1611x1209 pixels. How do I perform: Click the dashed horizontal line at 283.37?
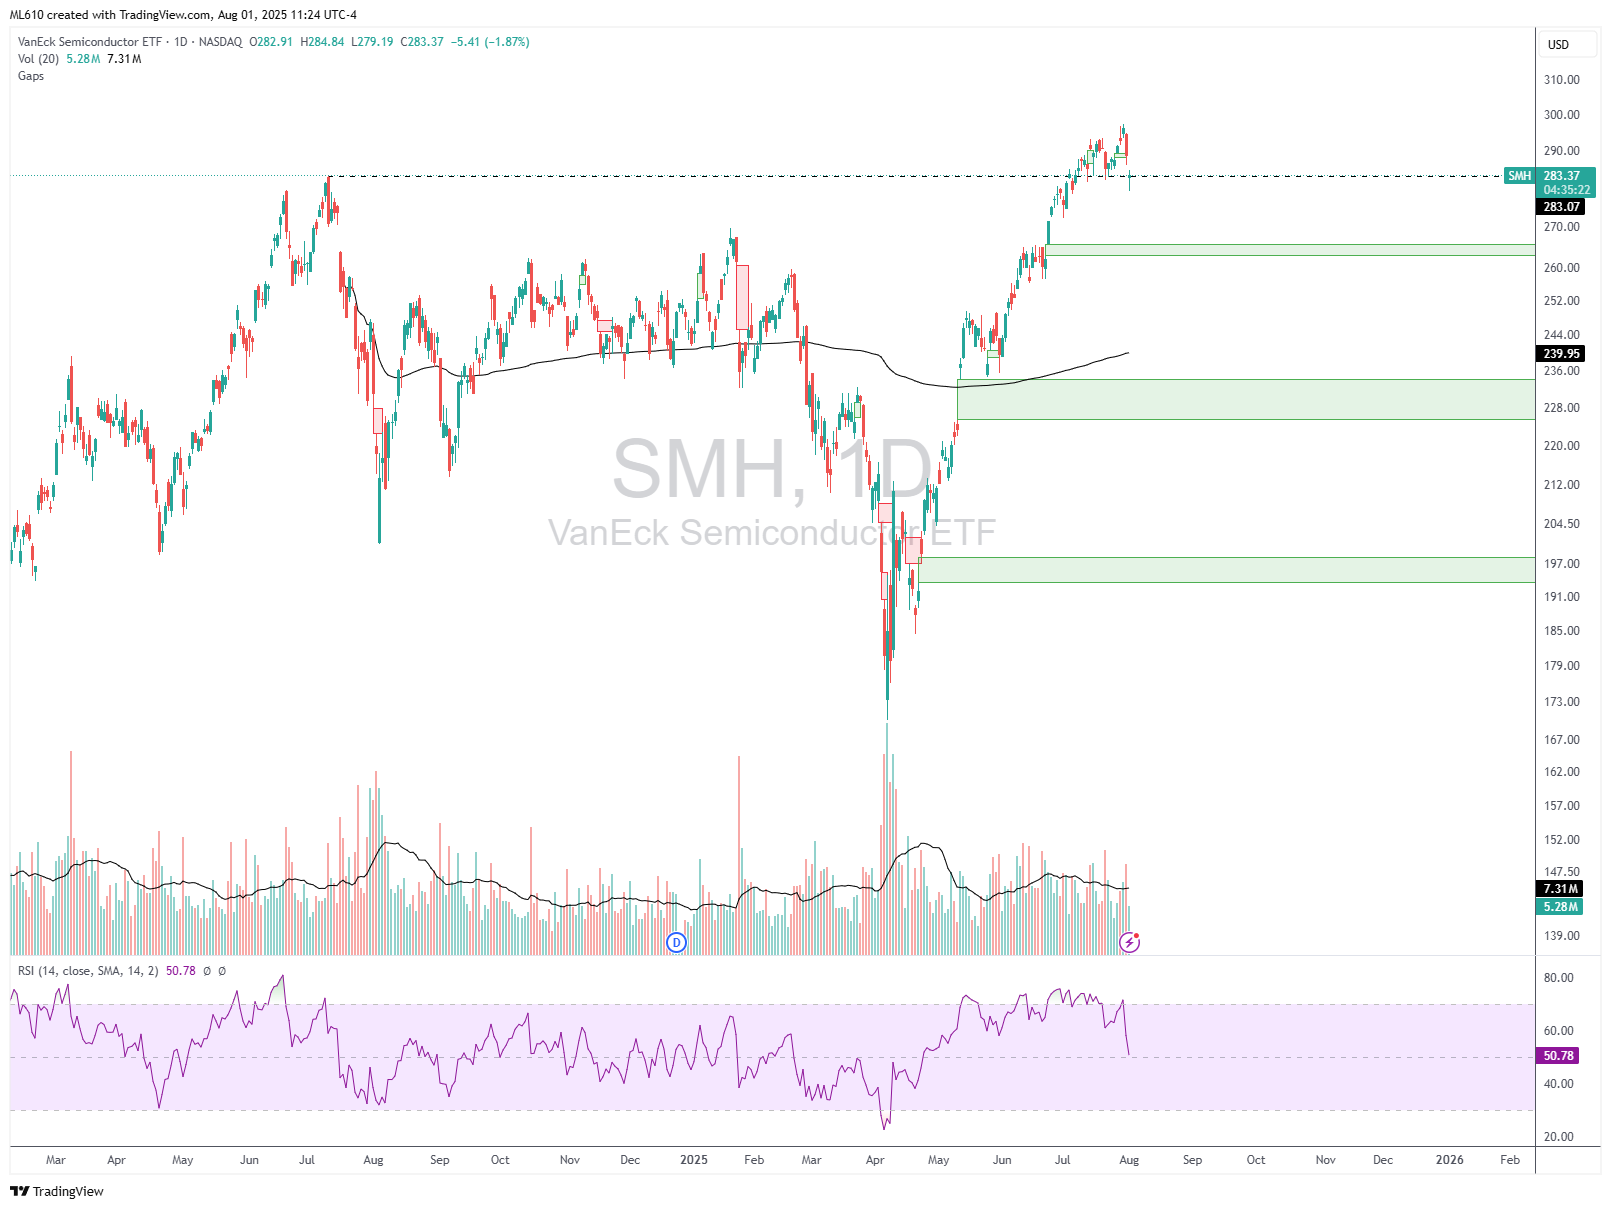click(915, 176)
